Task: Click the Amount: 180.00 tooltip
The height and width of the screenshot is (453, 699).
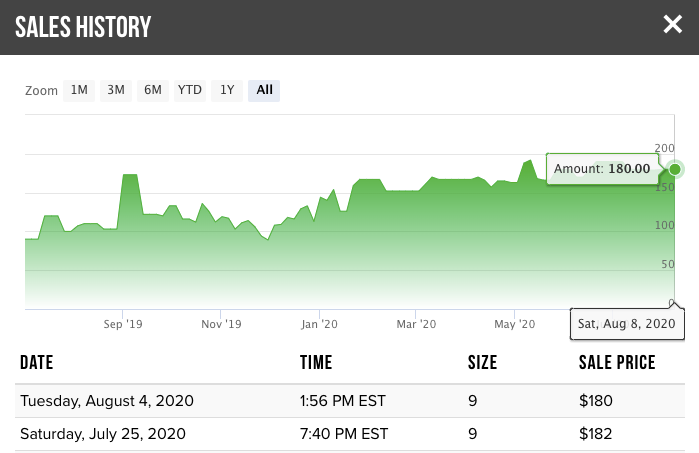Action: (602, 169)
